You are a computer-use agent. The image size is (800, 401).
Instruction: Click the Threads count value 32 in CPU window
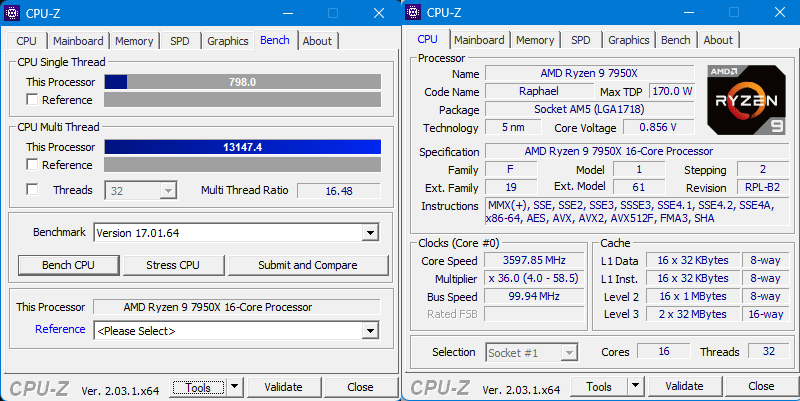click(x=768, y=352)
